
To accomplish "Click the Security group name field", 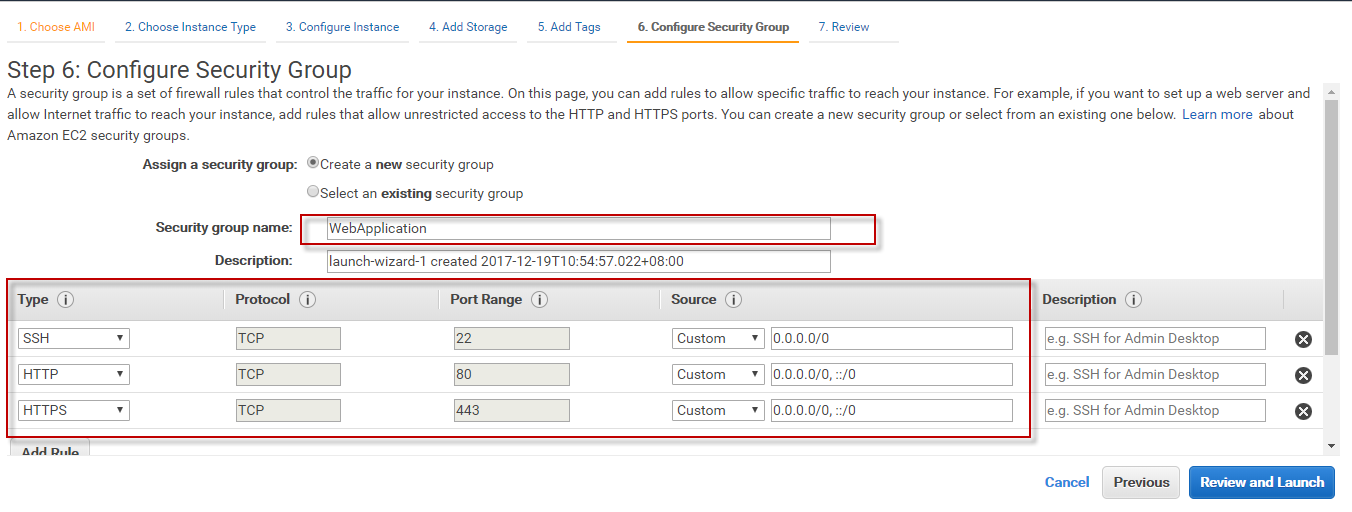I will click(579, 228).
